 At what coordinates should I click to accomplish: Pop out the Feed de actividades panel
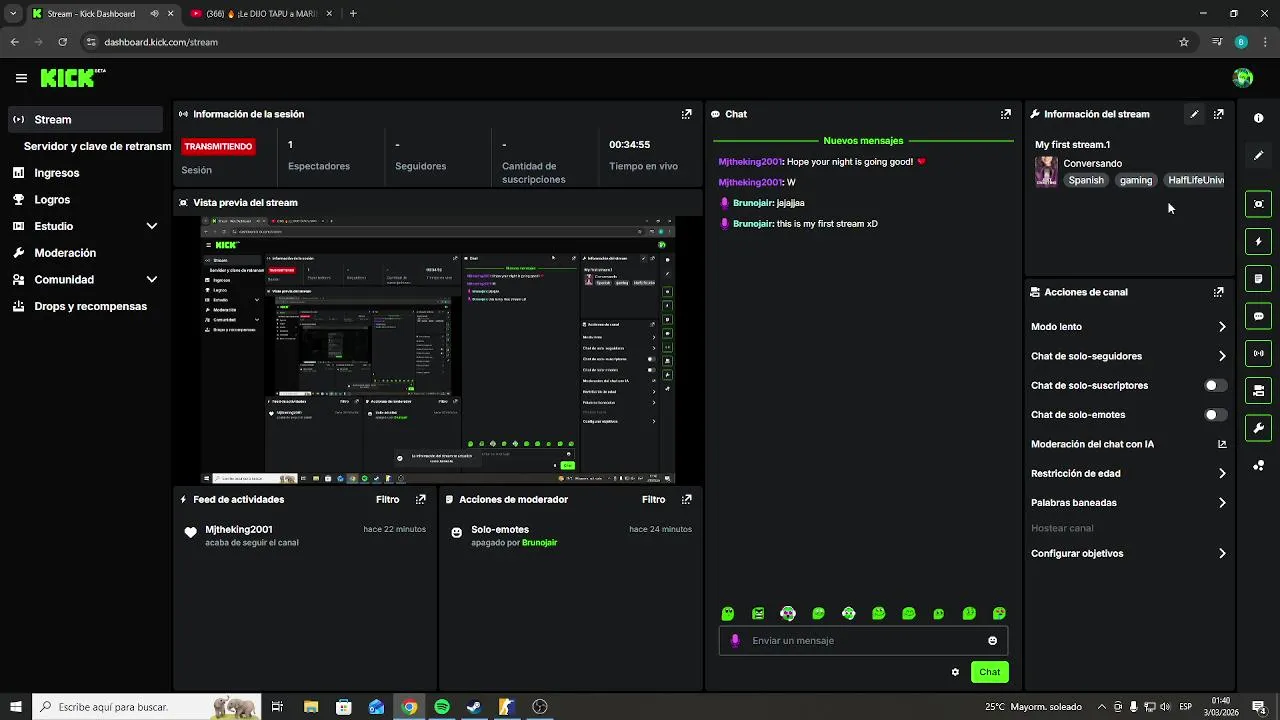click(x=421, y=499)
